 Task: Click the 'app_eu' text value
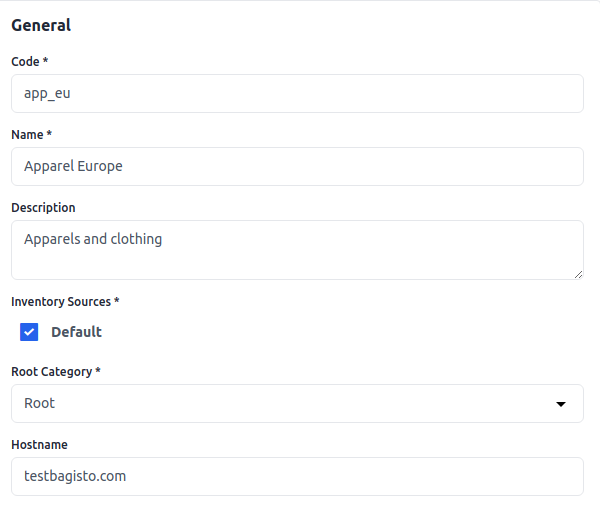coord(47,94)
